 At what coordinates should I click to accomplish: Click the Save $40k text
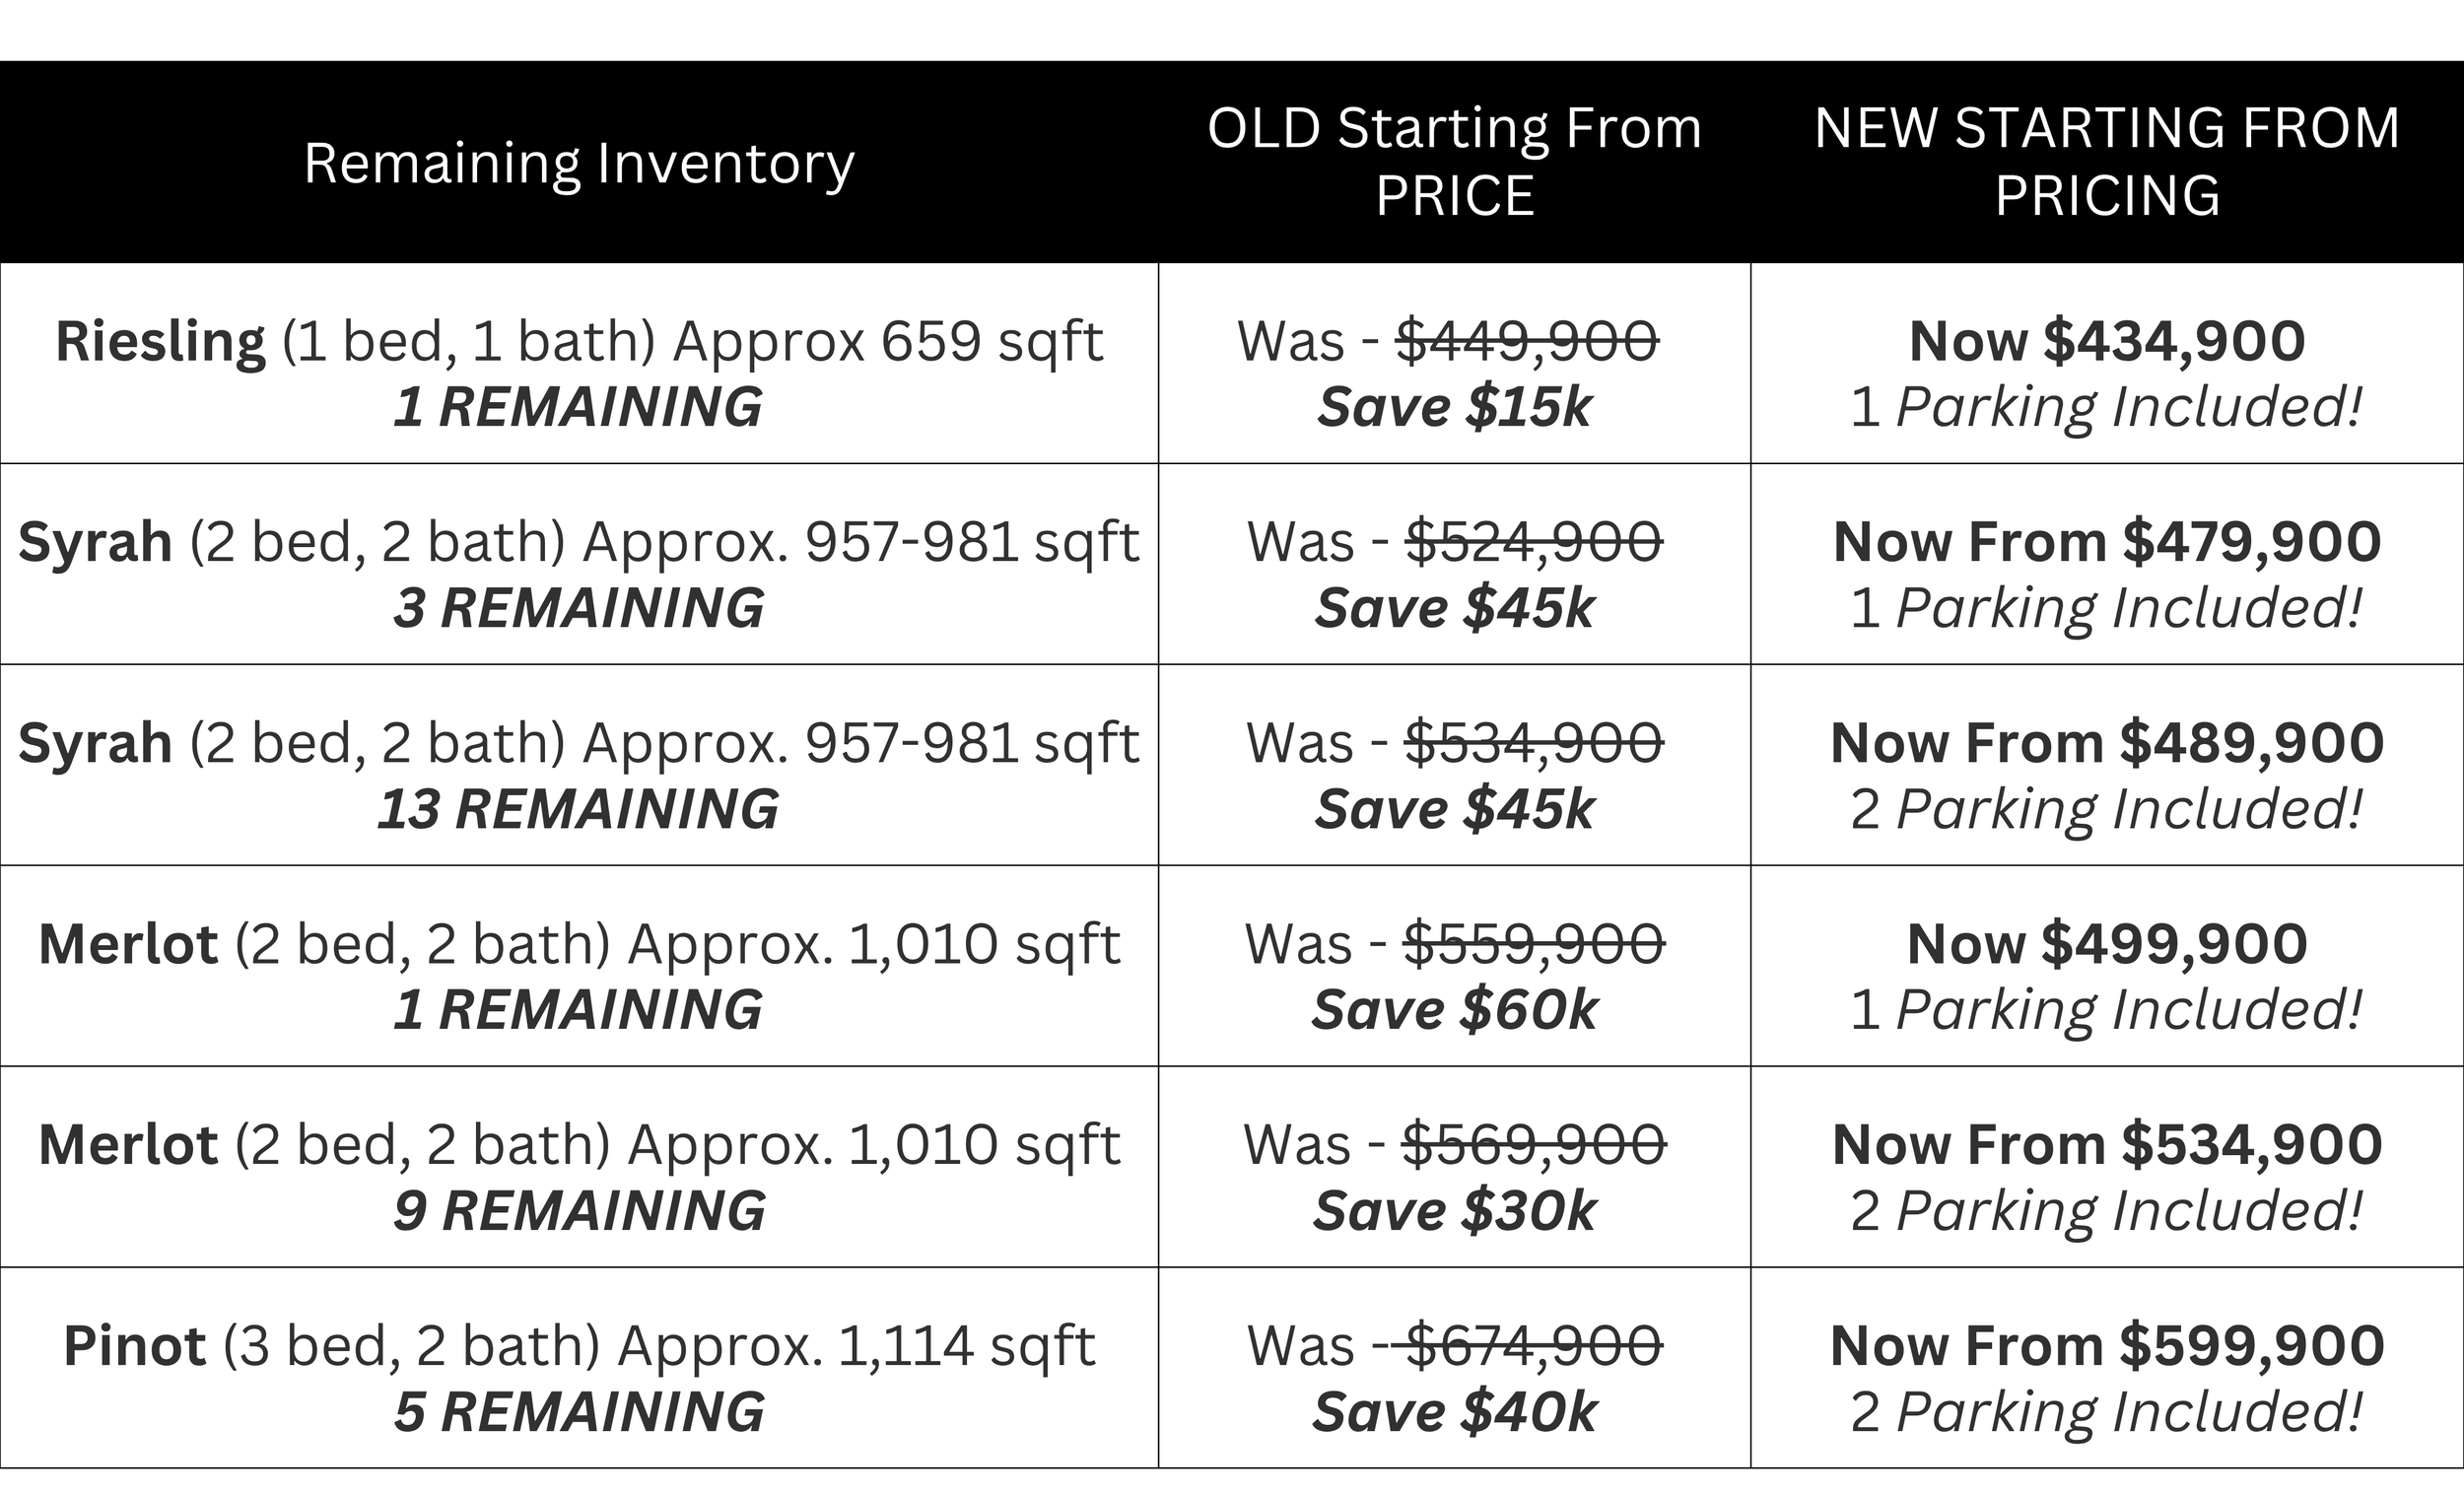click(1454, 1412)
